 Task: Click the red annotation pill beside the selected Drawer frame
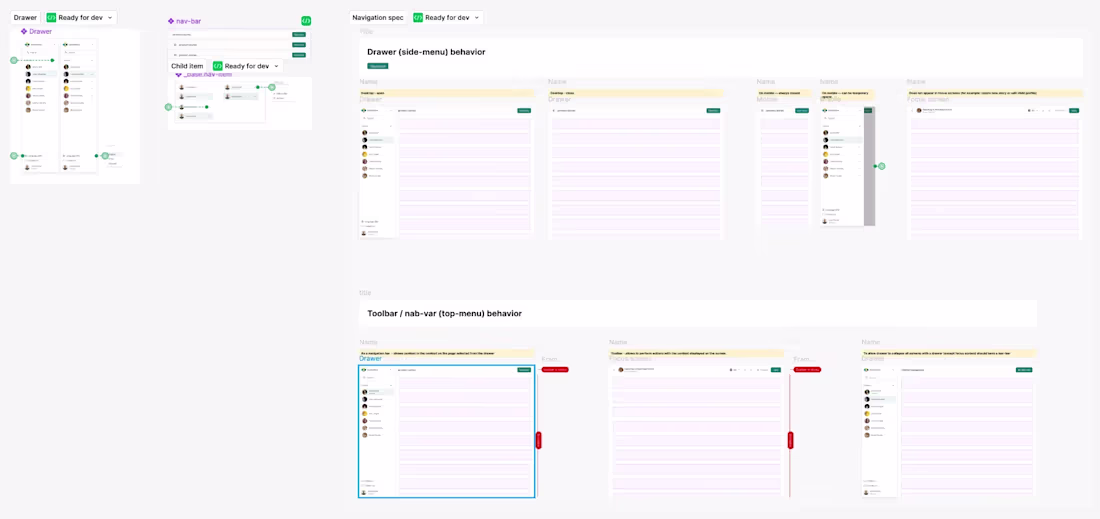coord(554,370)
